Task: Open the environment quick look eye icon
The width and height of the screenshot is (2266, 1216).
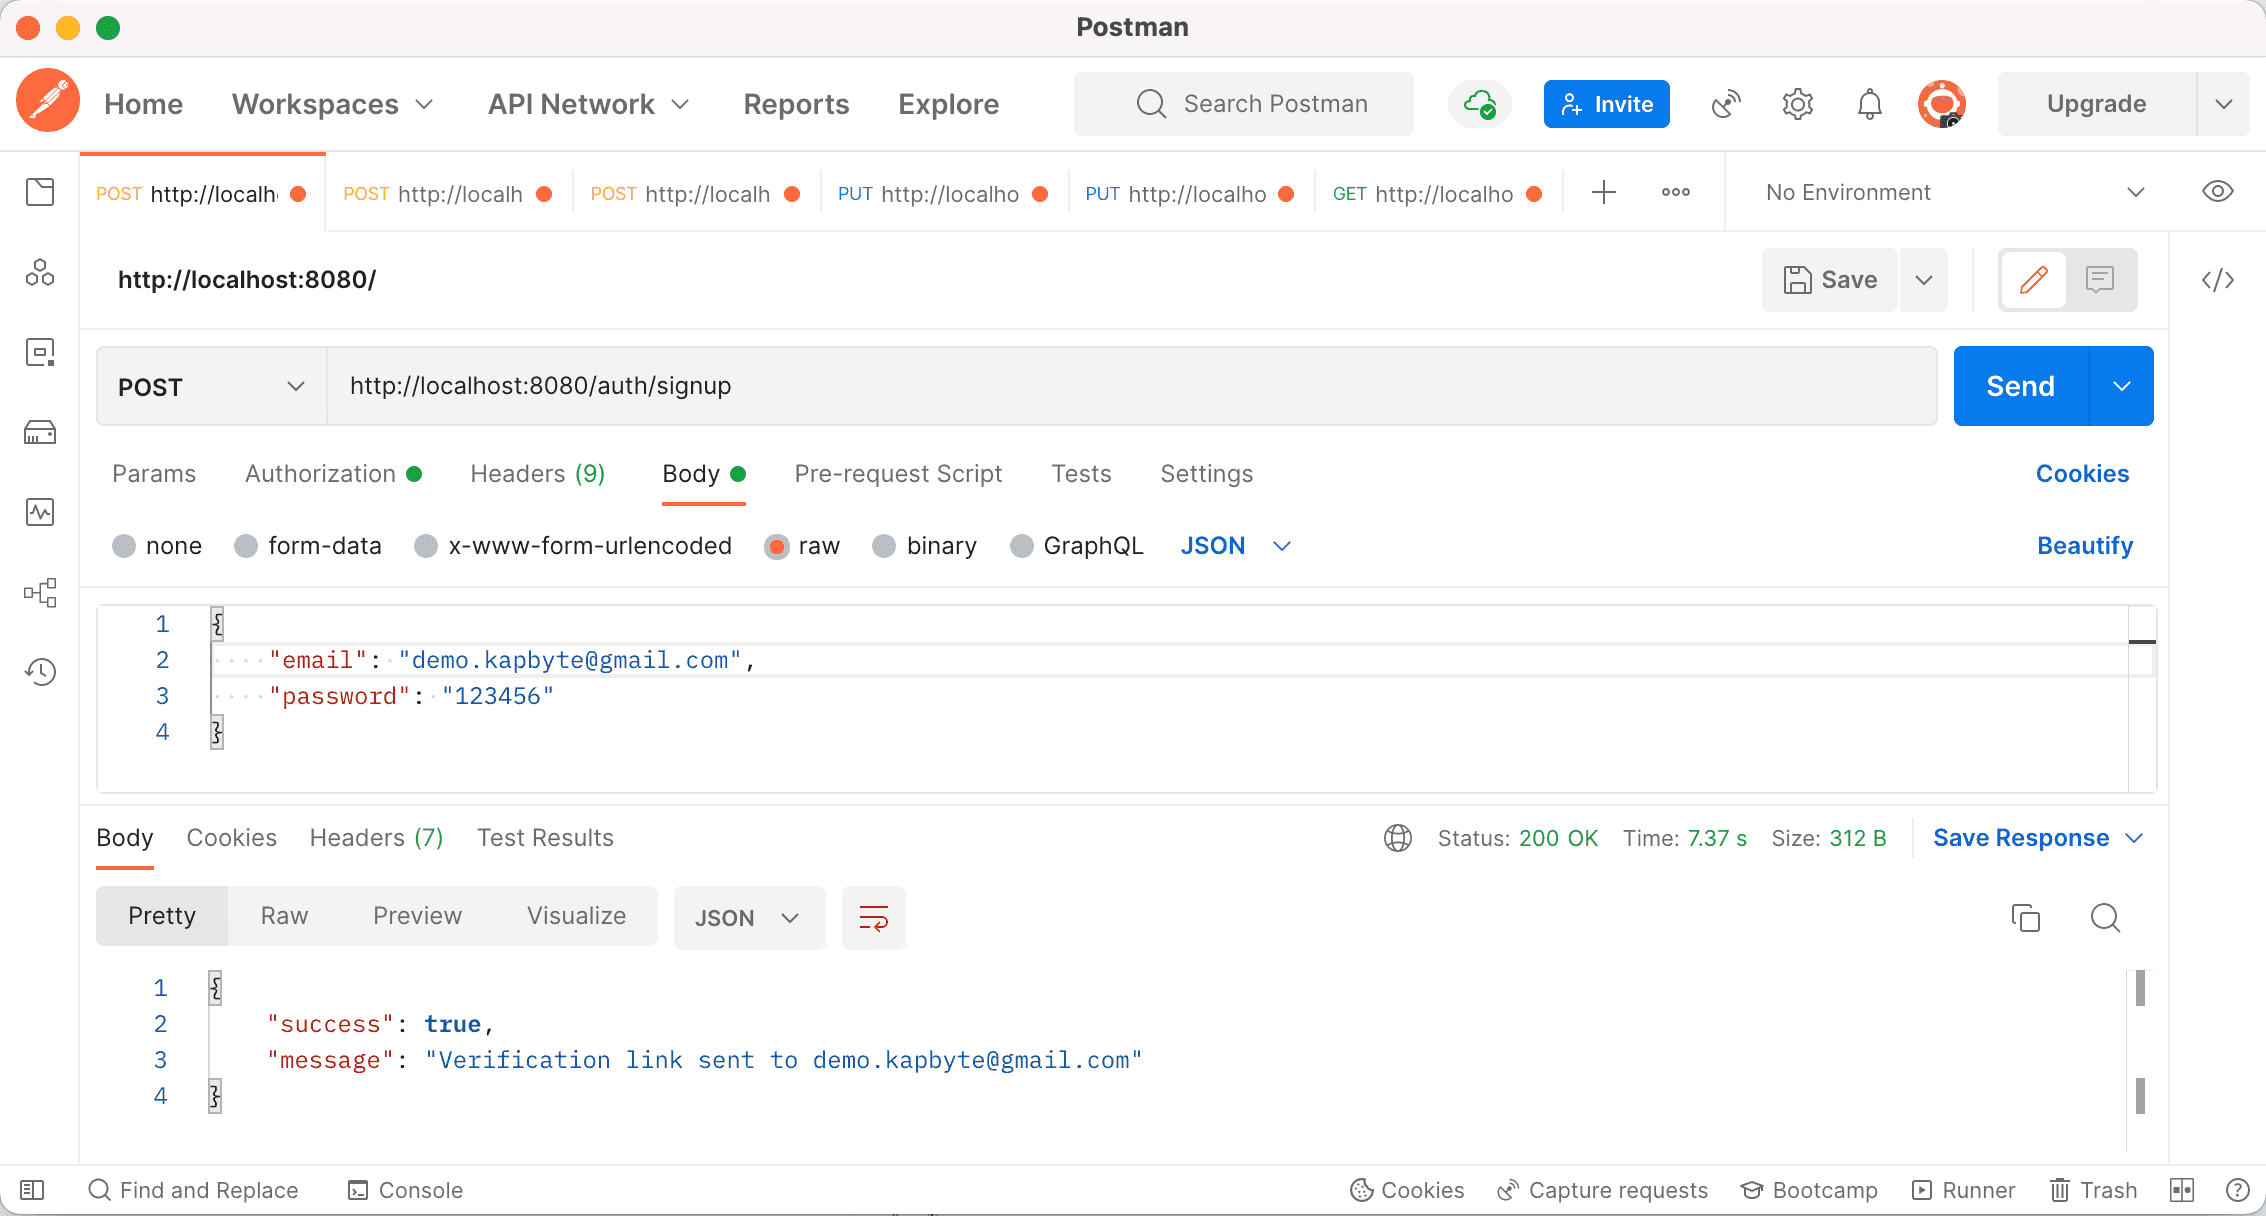Action: [x=2217, y=192]
